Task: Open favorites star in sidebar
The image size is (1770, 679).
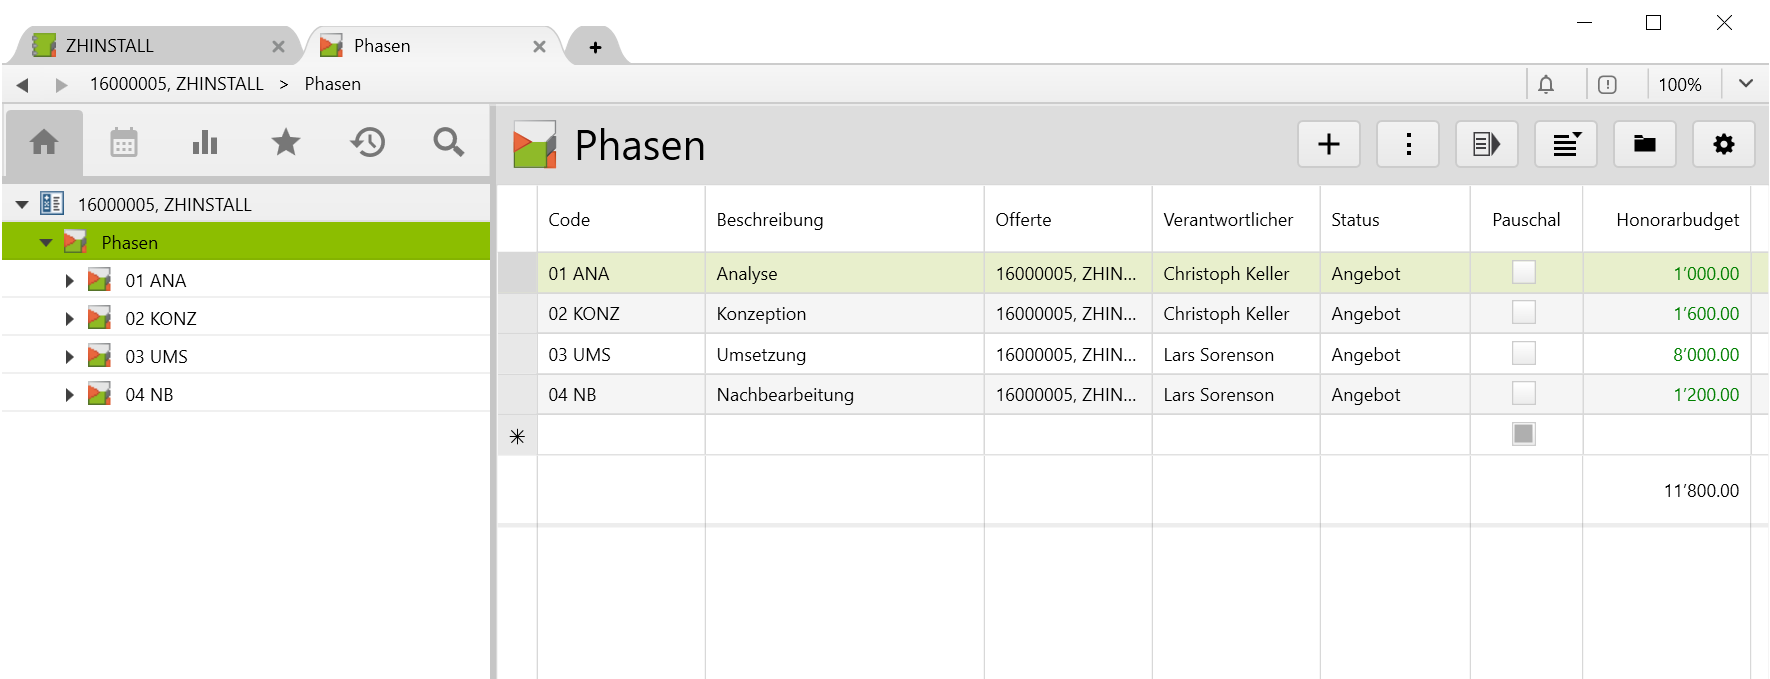Action: pos(286,143)
